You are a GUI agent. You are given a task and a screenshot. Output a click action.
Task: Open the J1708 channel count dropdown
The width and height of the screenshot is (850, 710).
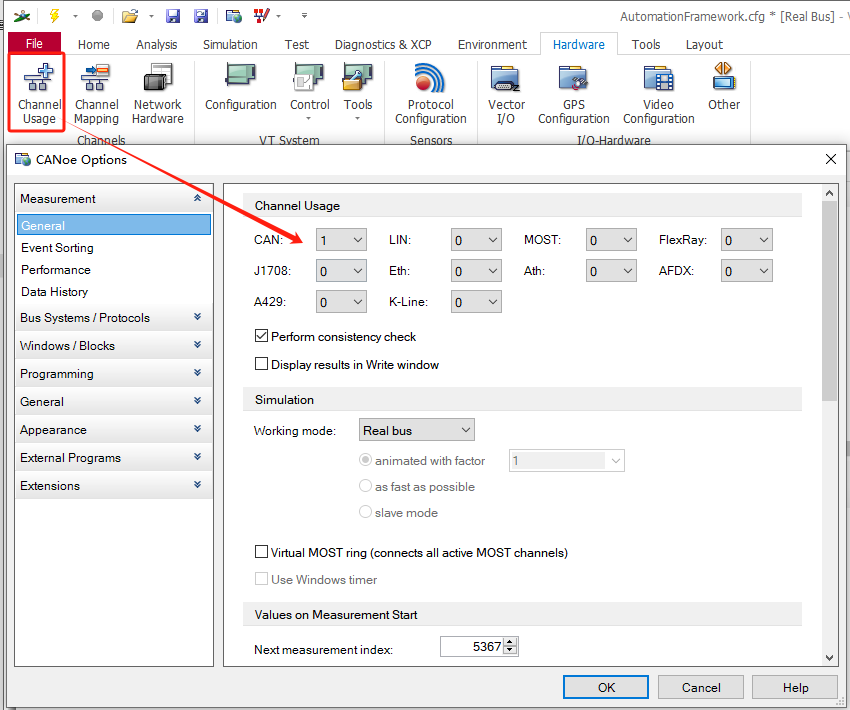pos(342,271)
